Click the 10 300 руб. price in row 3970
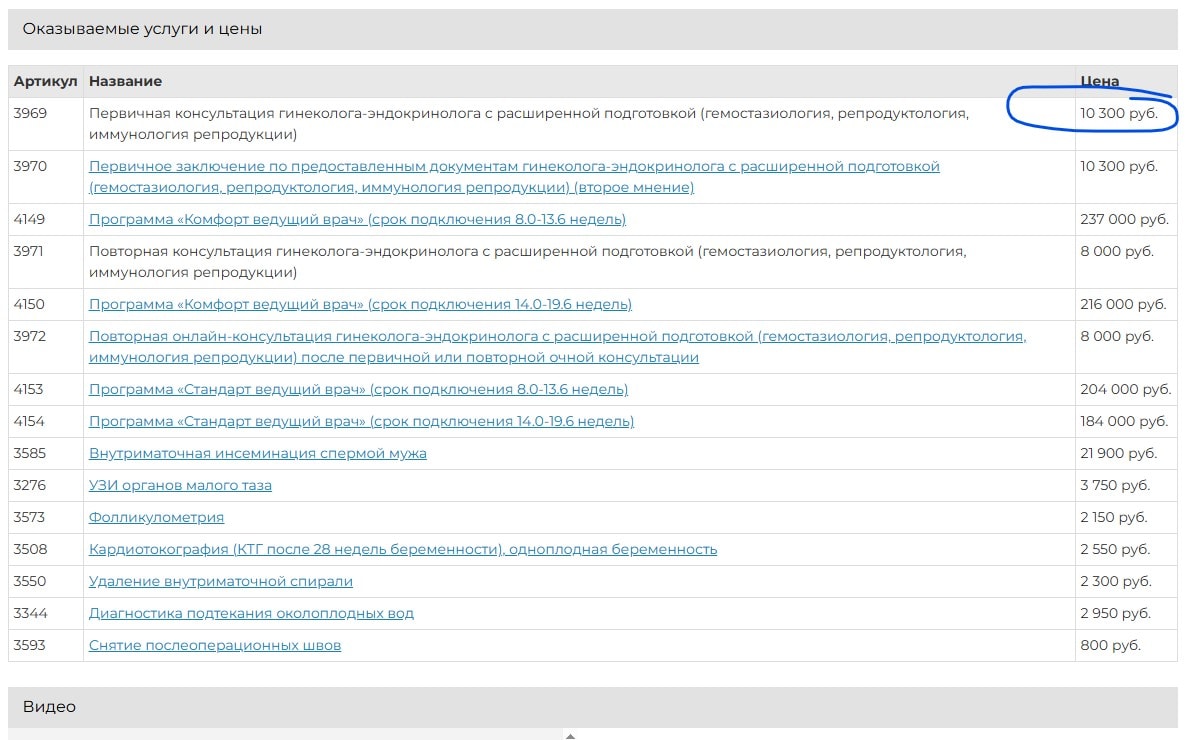 coord(1119,166)
